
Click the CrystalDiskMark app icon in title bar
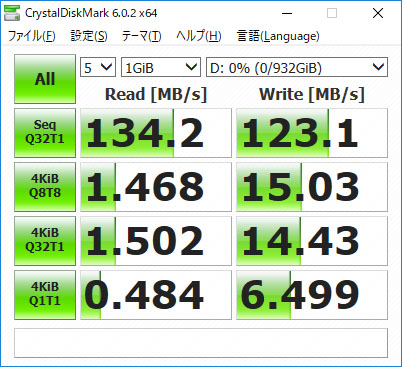12,13
